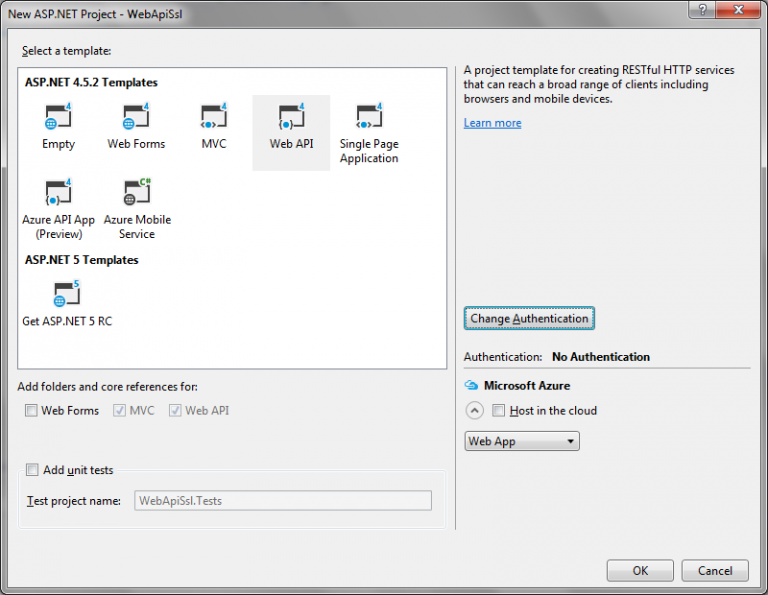Image resolution: width=768 pixels, height=595 pixels.
Task: Click the Microsoft Azure cloud icon
Action: pos(471,385)
